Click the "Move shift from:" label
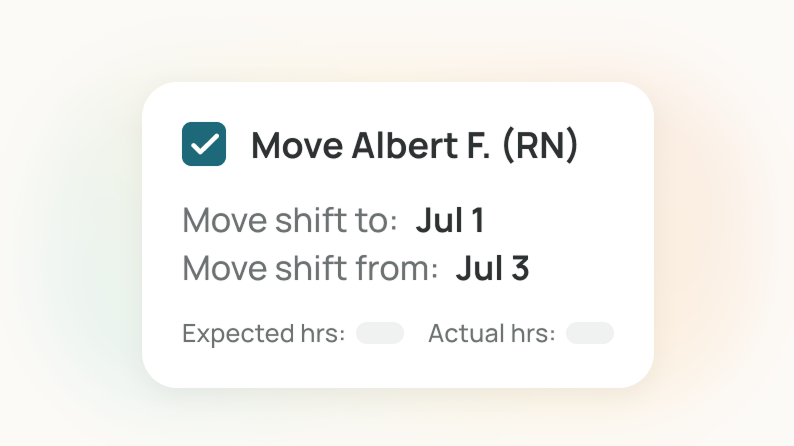The height and width of the screenshot is (446, 794). click(x=311, y=268)
